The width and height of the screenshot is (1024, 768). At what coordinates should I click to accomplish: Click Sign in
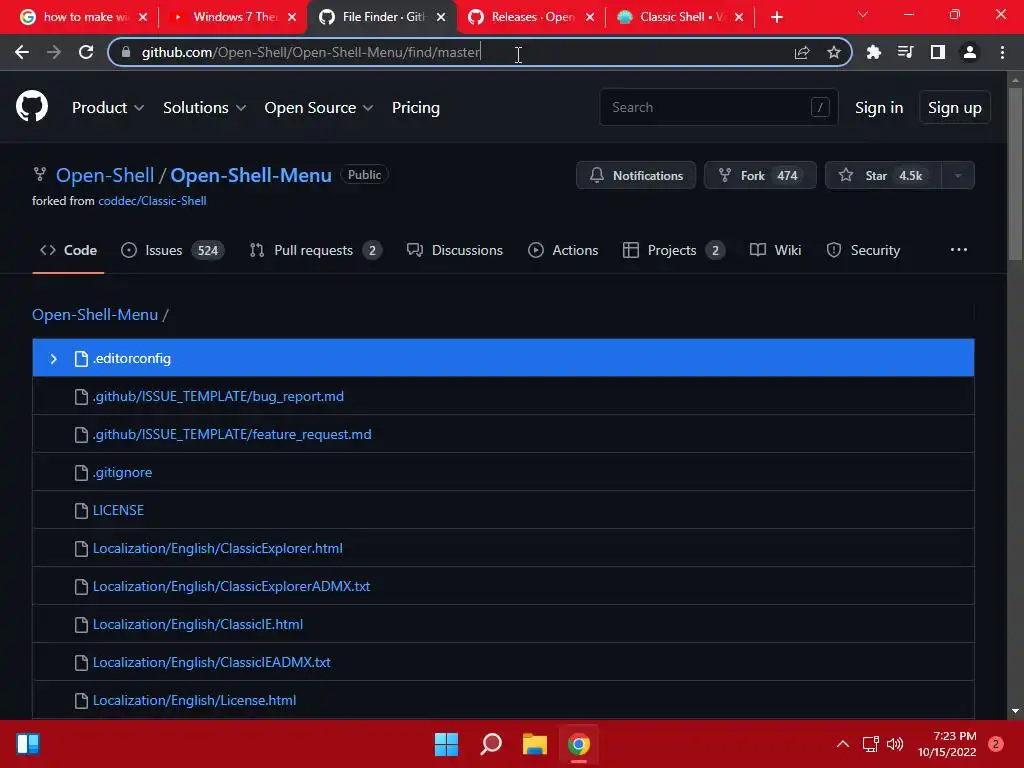879,108
